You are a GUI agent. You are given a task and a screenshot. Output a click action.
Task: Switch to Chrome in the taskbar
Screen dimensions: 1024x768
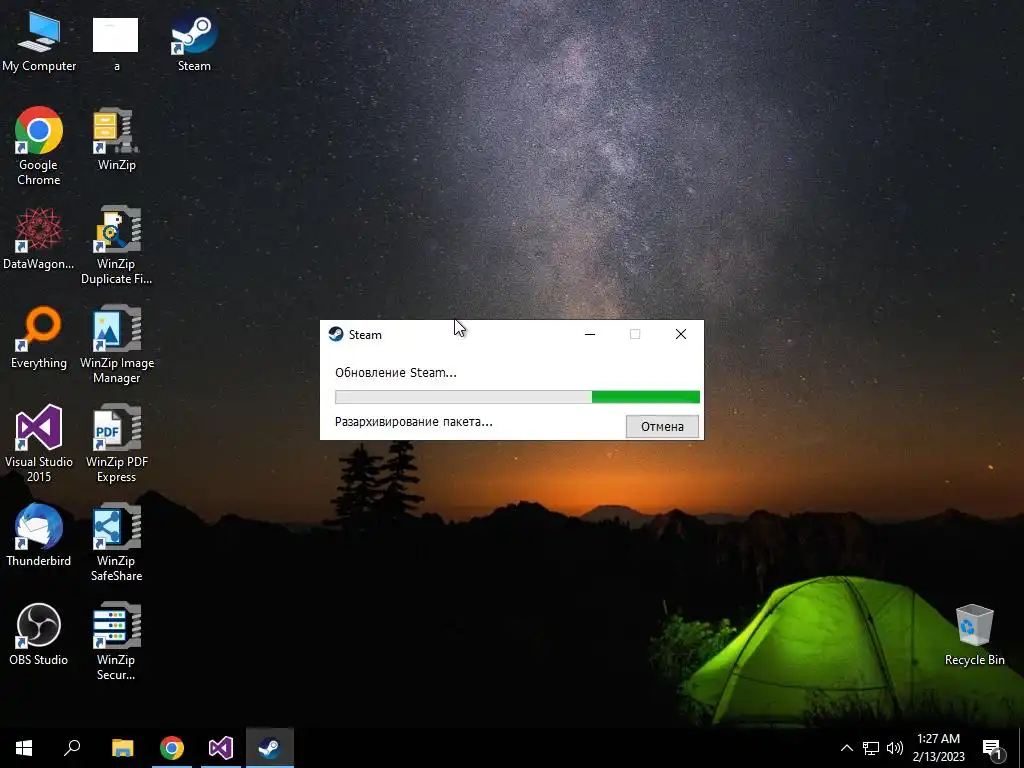click(x=172, y=748)
